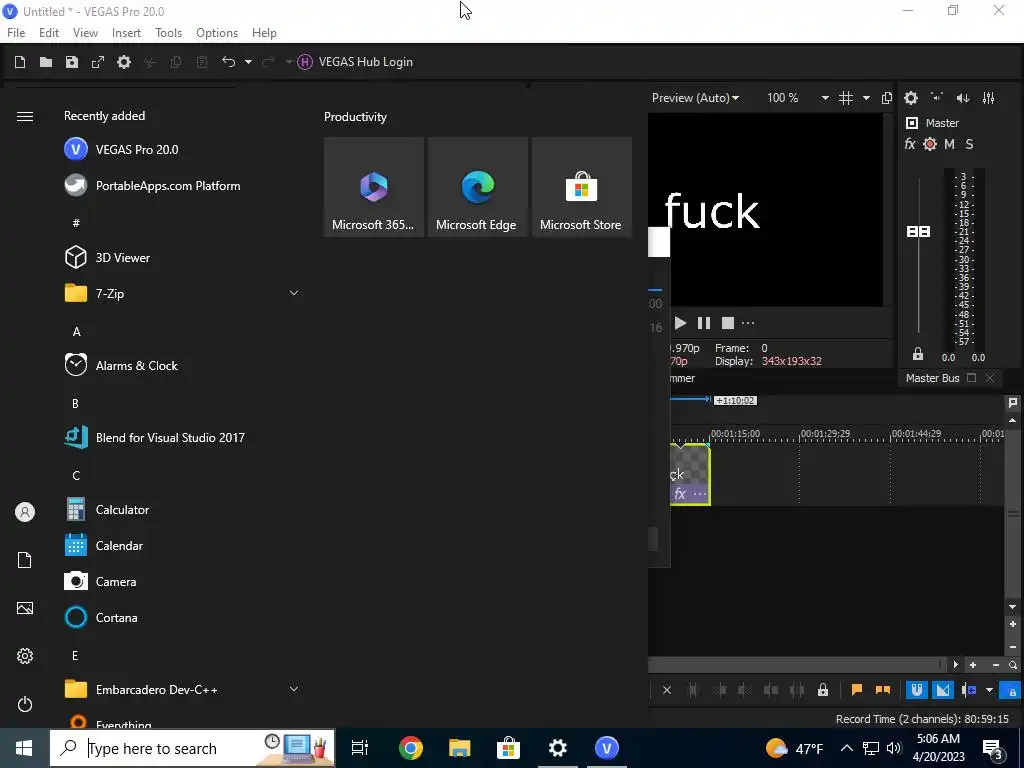Maximize the Master Bus panel square
This screenshot has height=768, width=1024.
971,378
